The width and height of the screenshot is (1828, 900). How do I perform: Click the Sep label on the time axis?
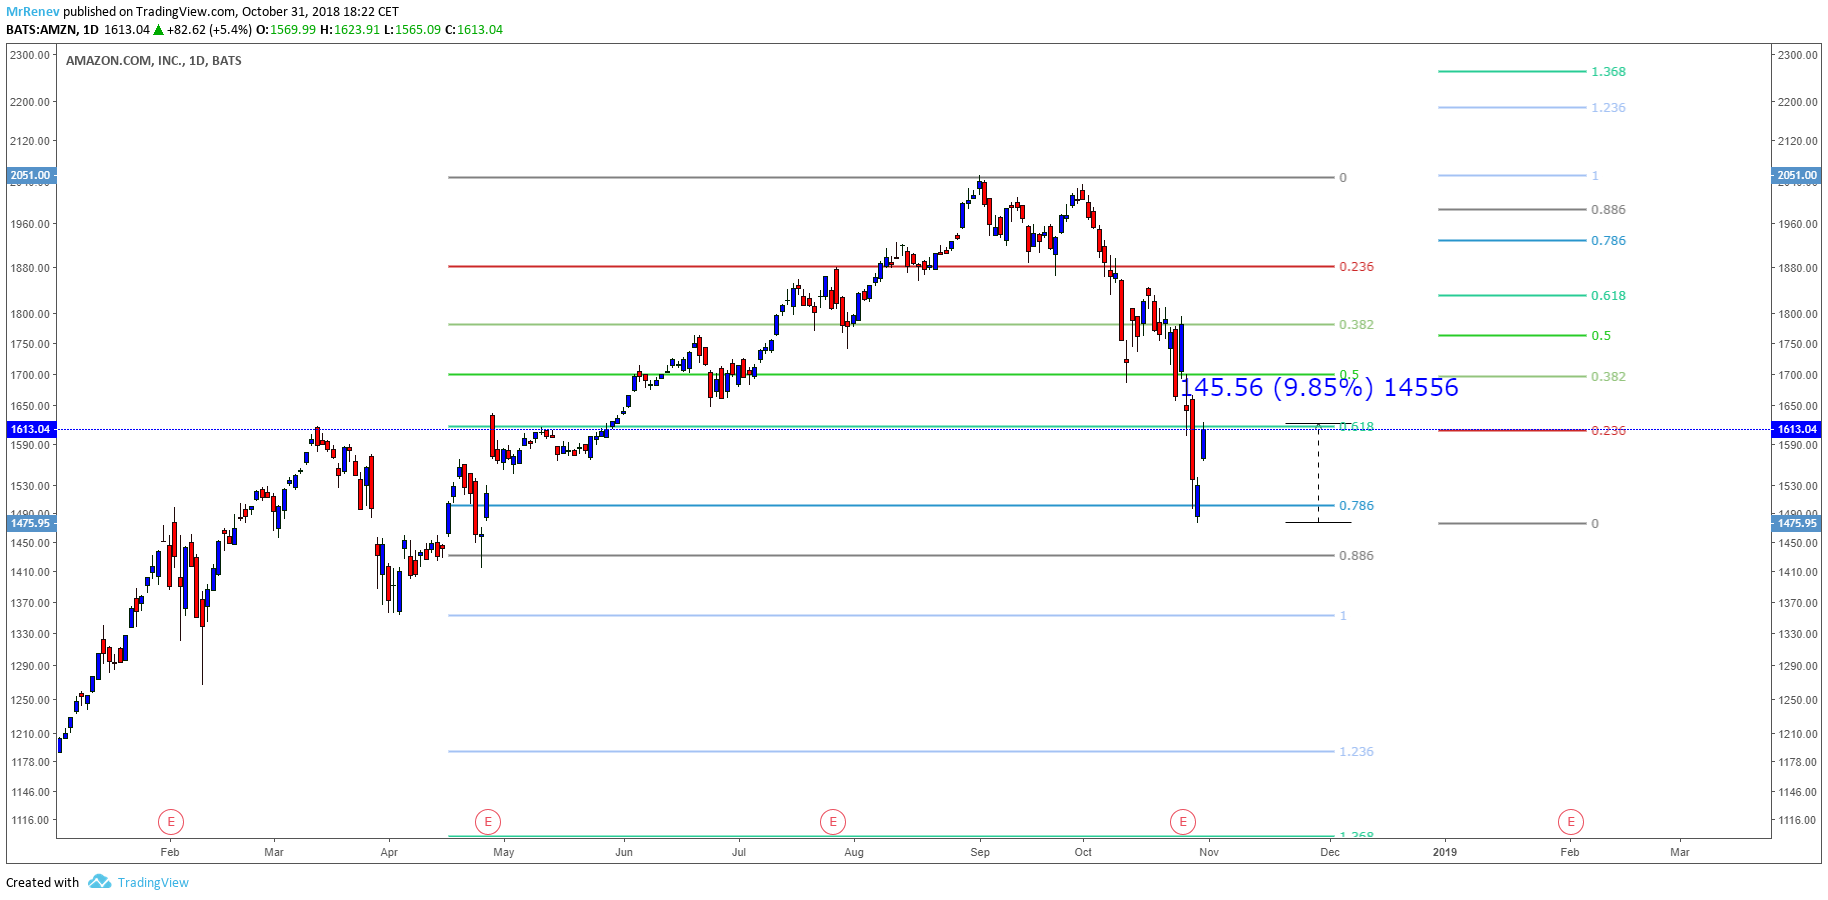click(980, 852)
